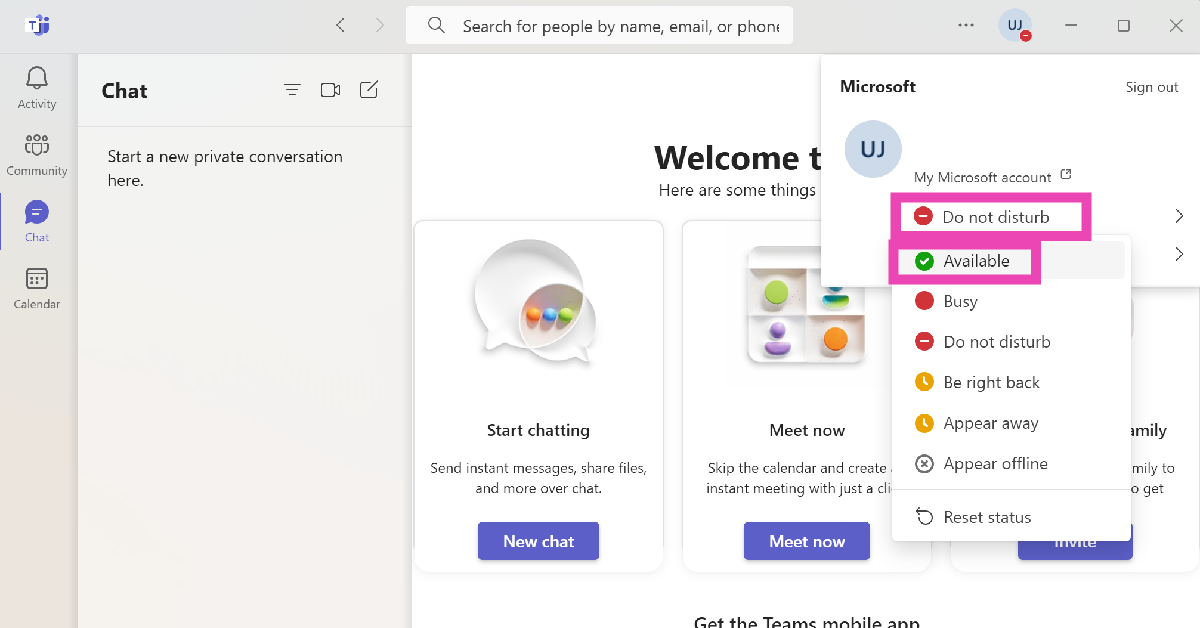Select Appear away status
Viewport: 1200px width, 628px height.
coord(990,423)
